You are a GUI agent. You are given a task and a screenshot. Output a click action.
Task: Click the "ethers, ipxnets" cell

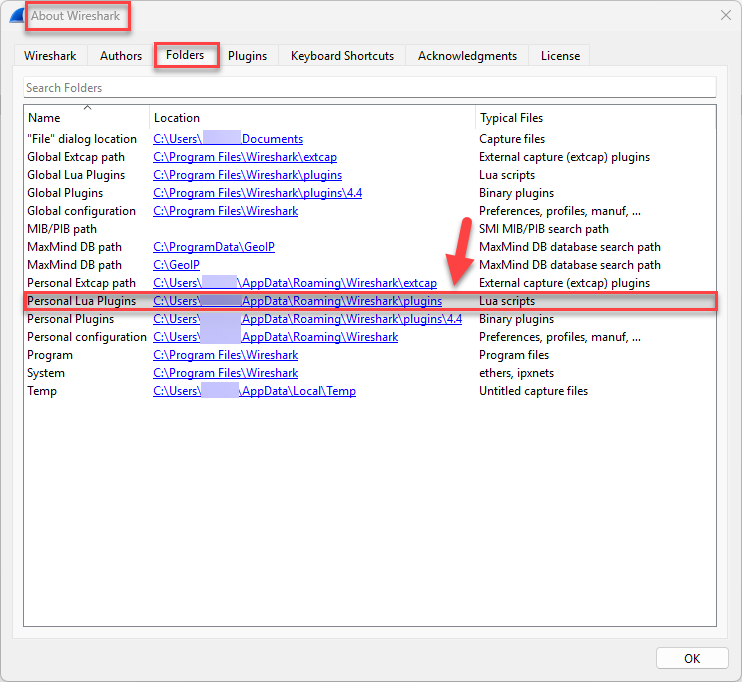pyautogui.click(x=516, y=372)
